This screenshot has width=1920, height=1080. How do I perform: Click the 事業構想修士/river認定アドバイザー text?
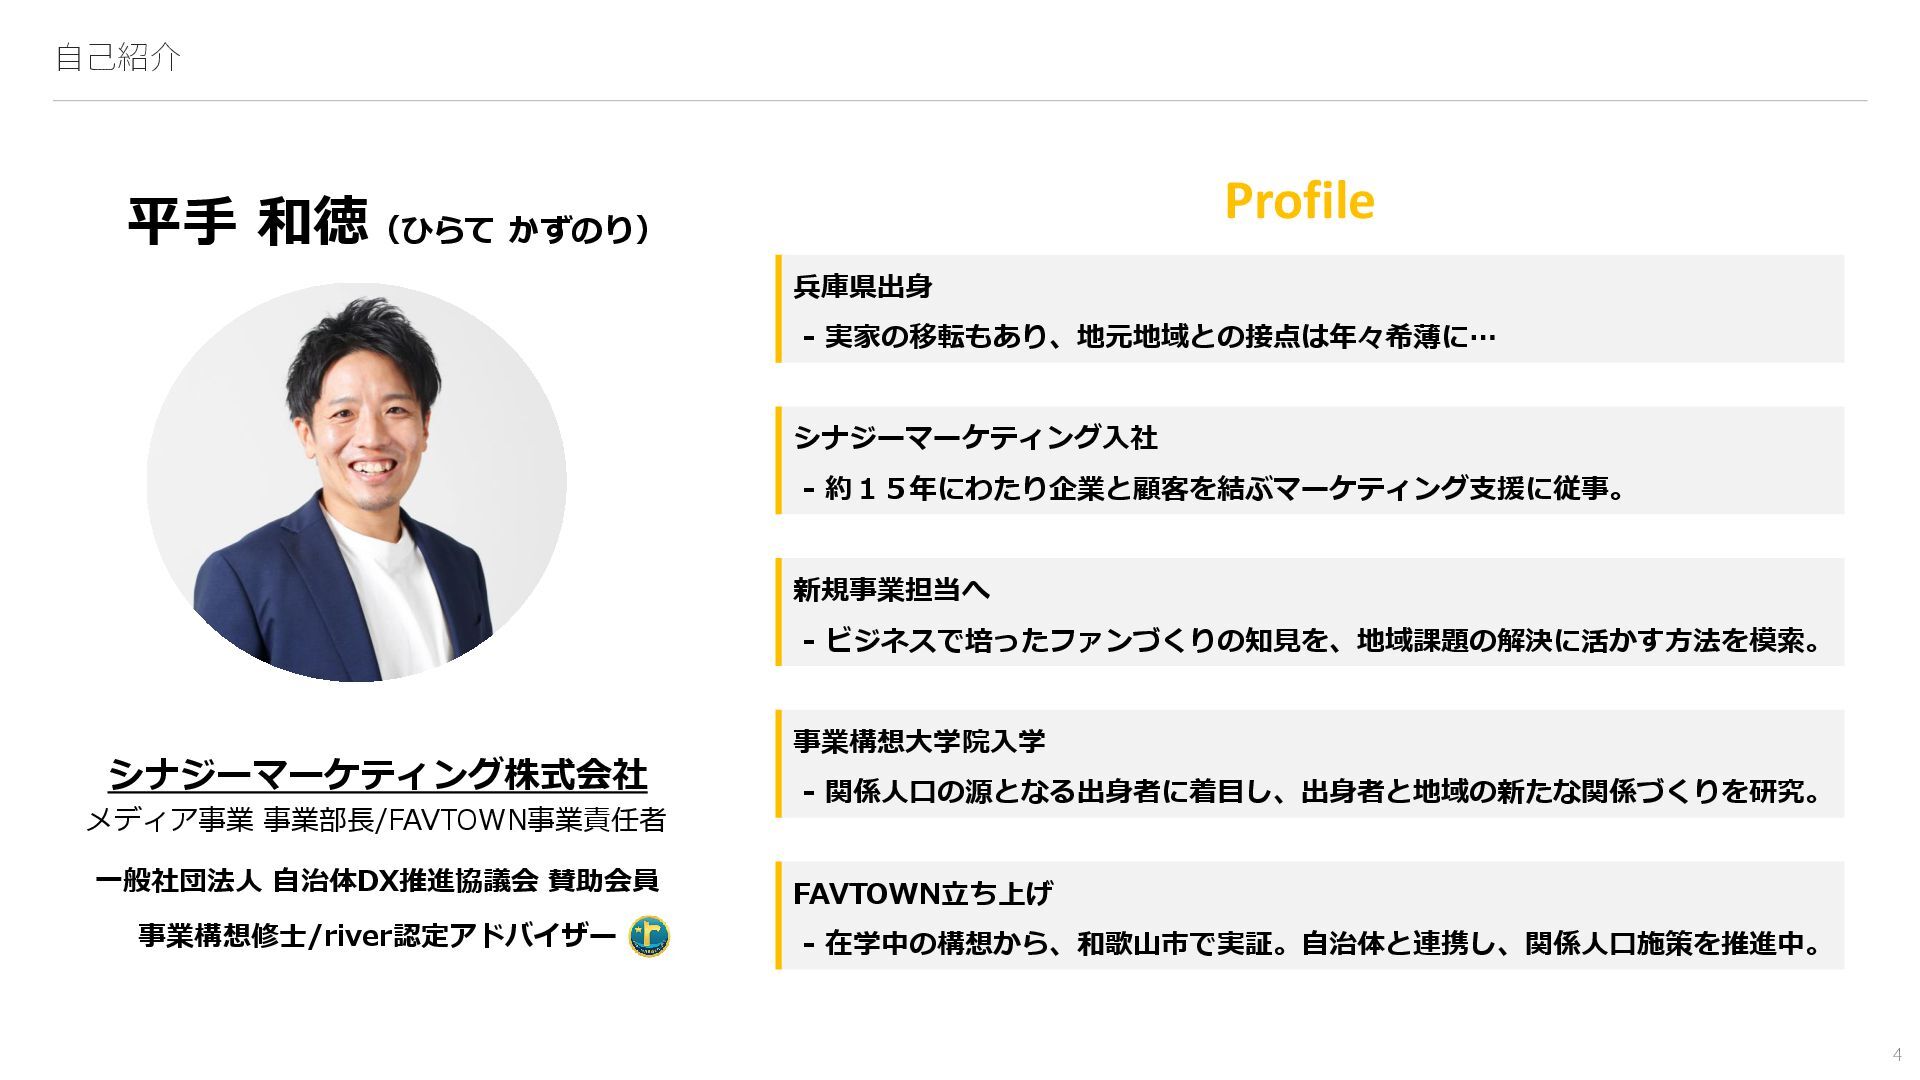point(377,936)
